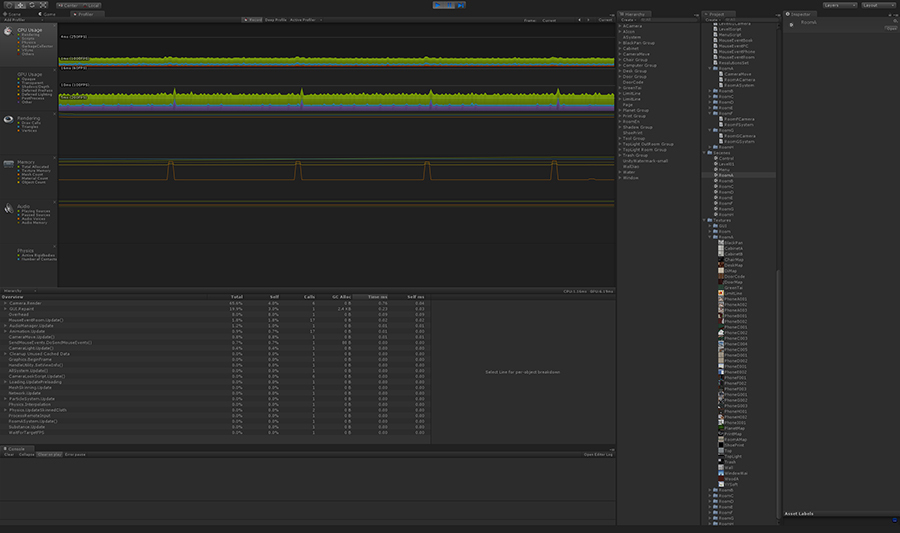Screen dimensions: 900x533
Task: Collapse the RoomA scripts folder
Action: point(710,68)
